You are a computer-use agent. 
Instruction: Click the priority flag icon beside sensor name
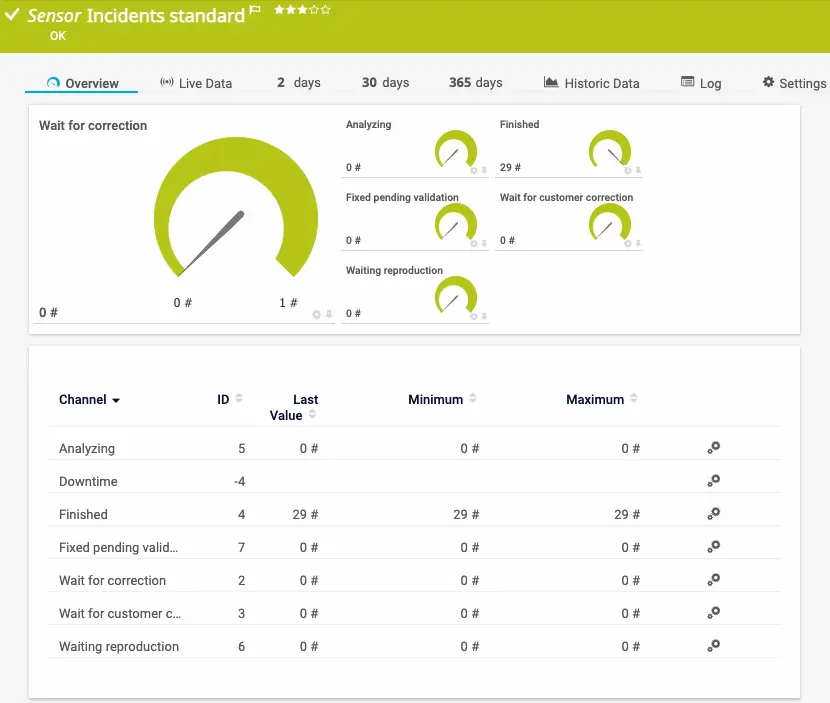click(x=255, y=12)
